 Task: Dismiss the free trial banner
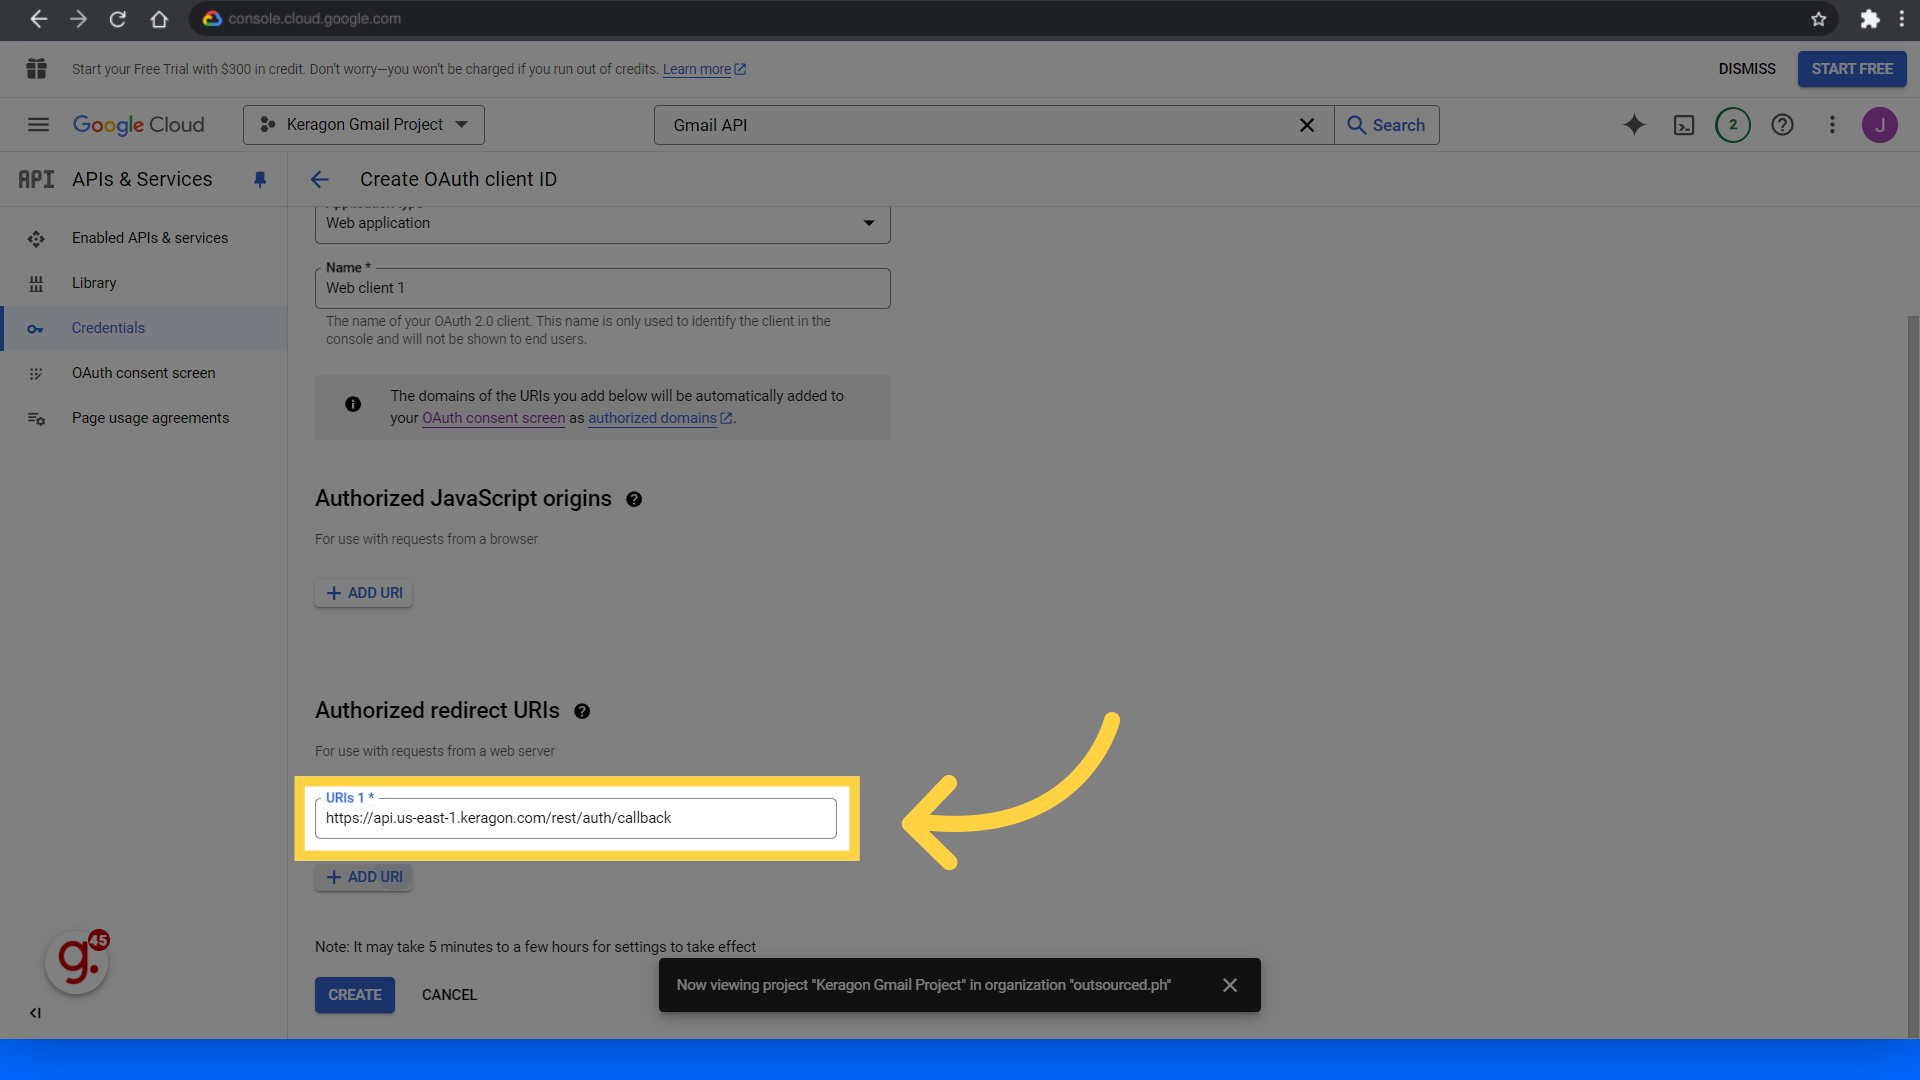tap(1747, 69)
